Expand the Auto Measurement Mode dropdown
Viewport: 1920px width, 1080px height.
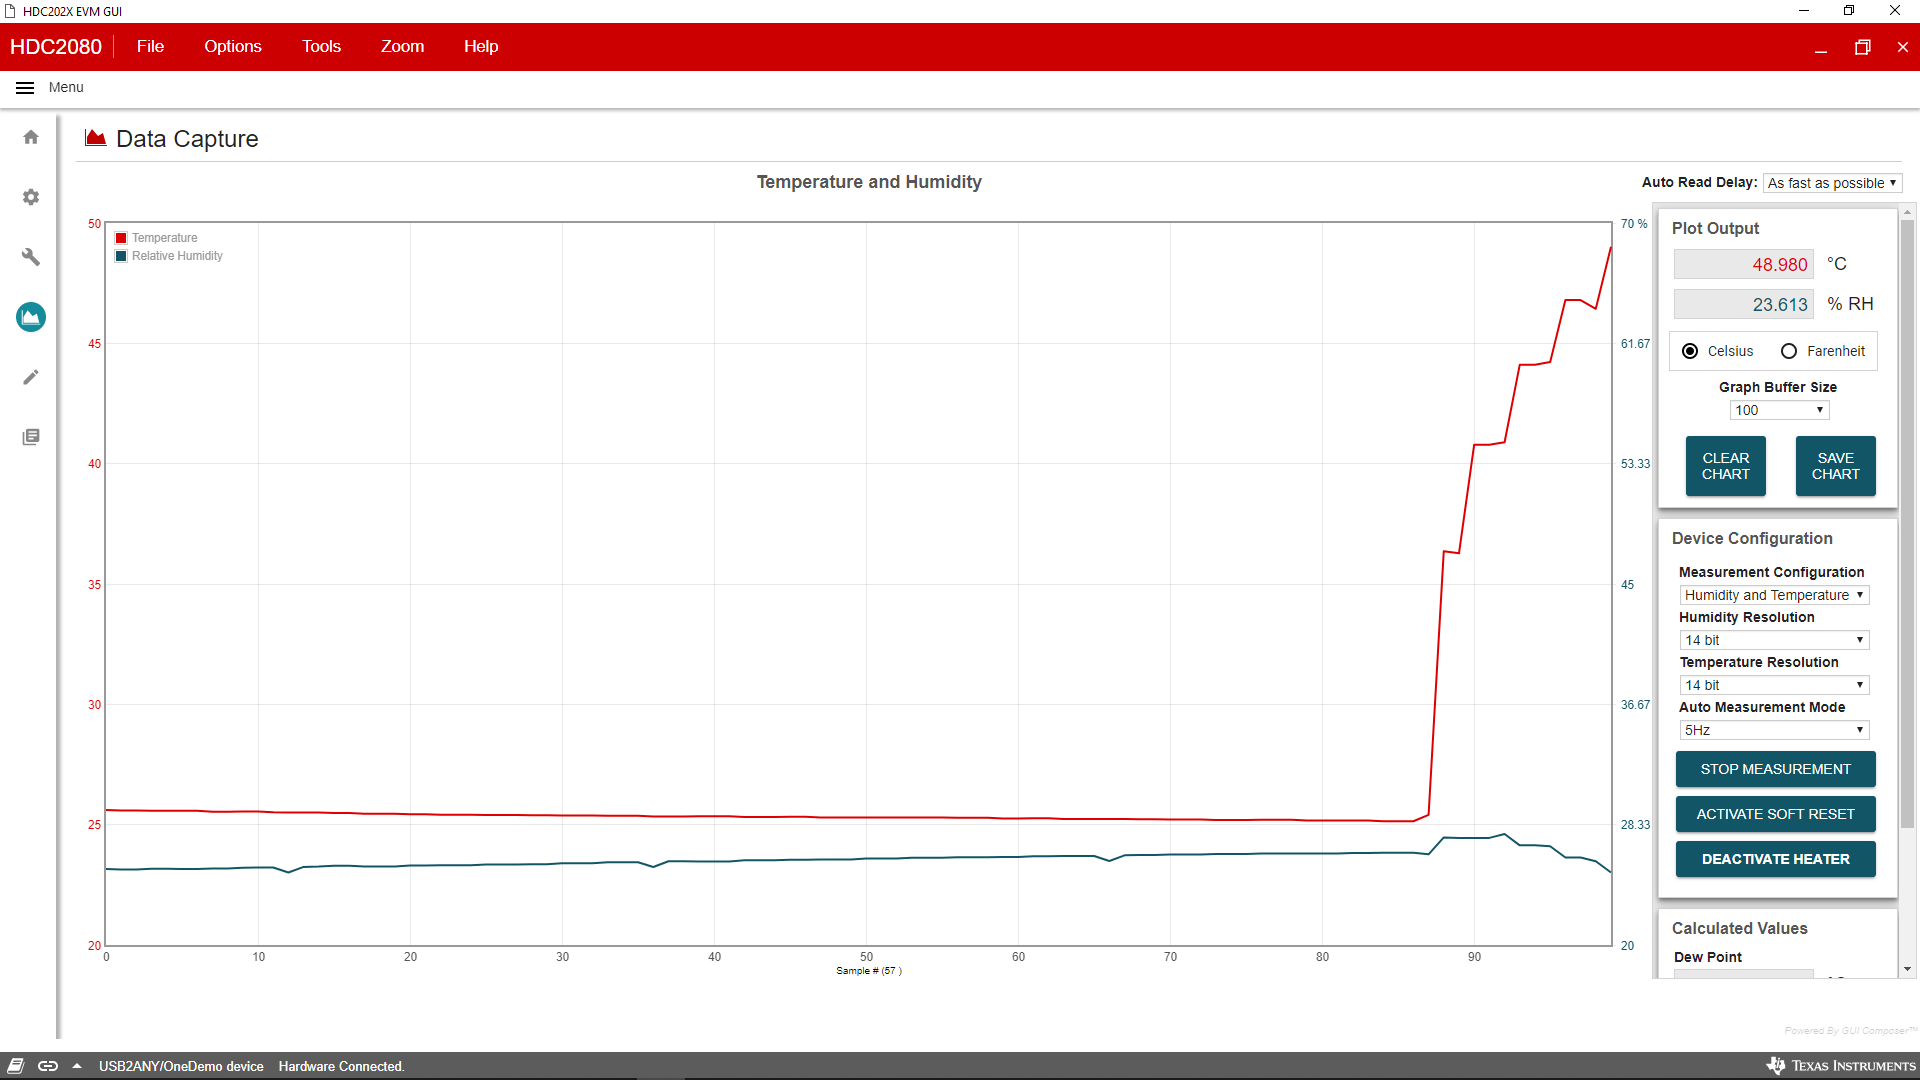click(1774, 730)
